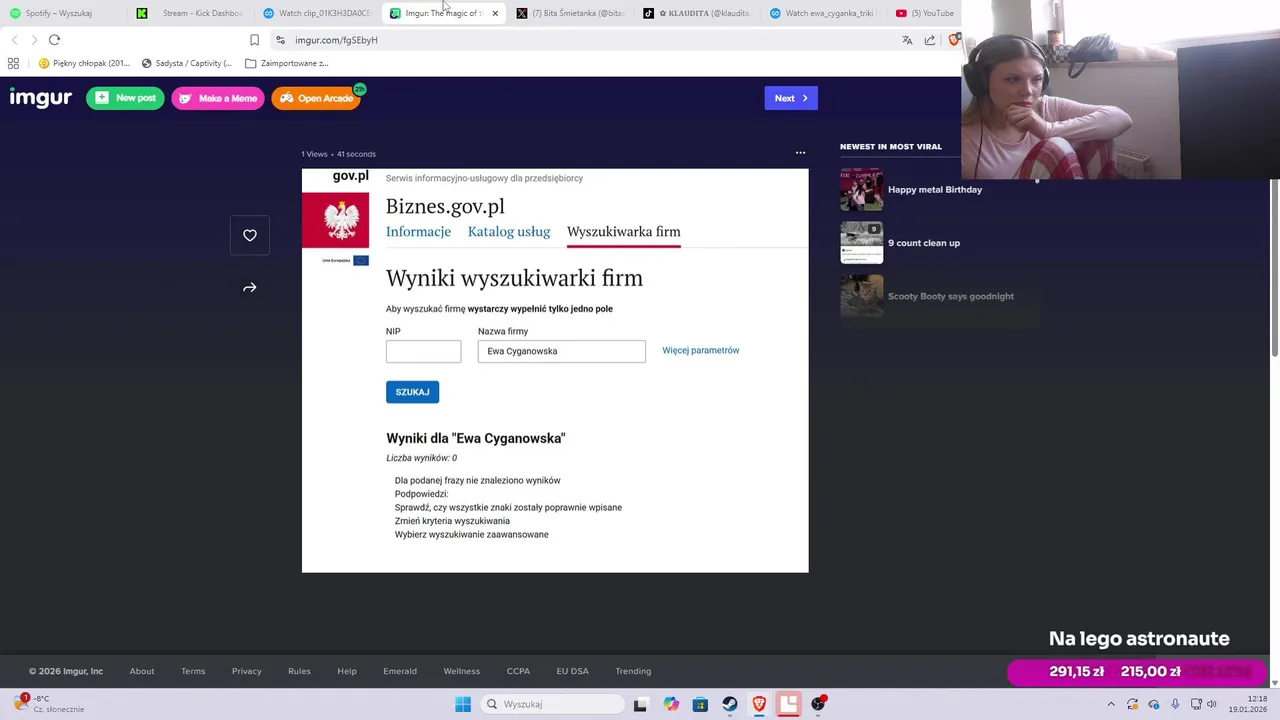This screenshot has width=1280, height=720.
Task: Click the taskbar Wyszukaj search box
Action: (552, 704)
